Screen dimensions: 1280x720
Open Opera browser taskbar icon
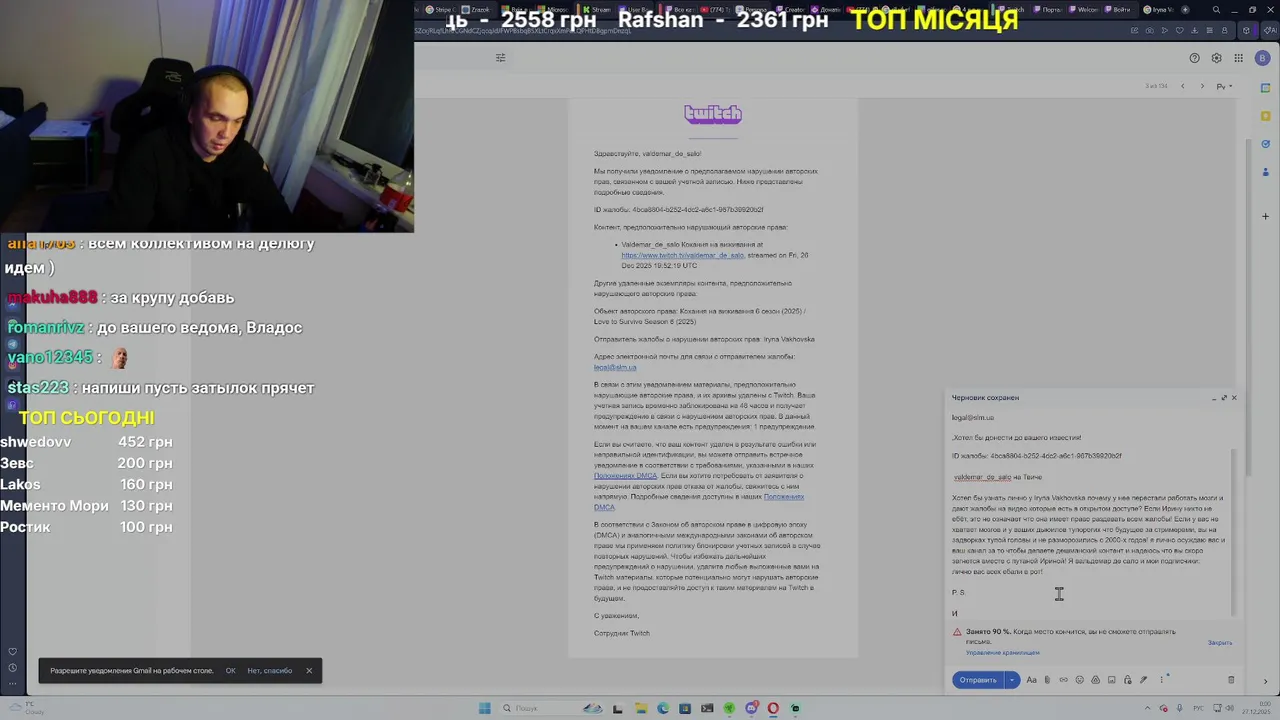pos(773,708)
